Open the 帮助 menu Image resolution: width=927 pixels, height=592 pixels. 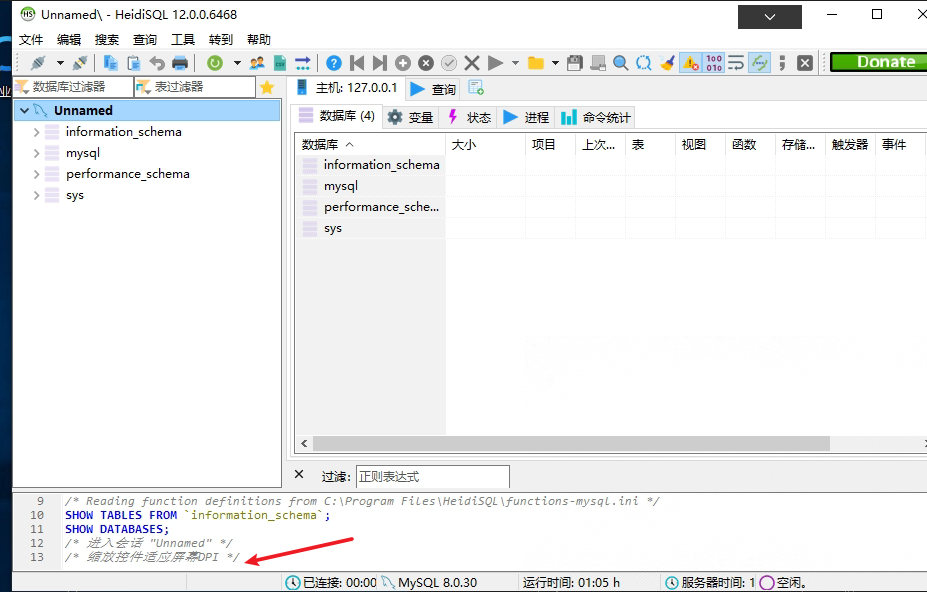click(x=259, y=40)
